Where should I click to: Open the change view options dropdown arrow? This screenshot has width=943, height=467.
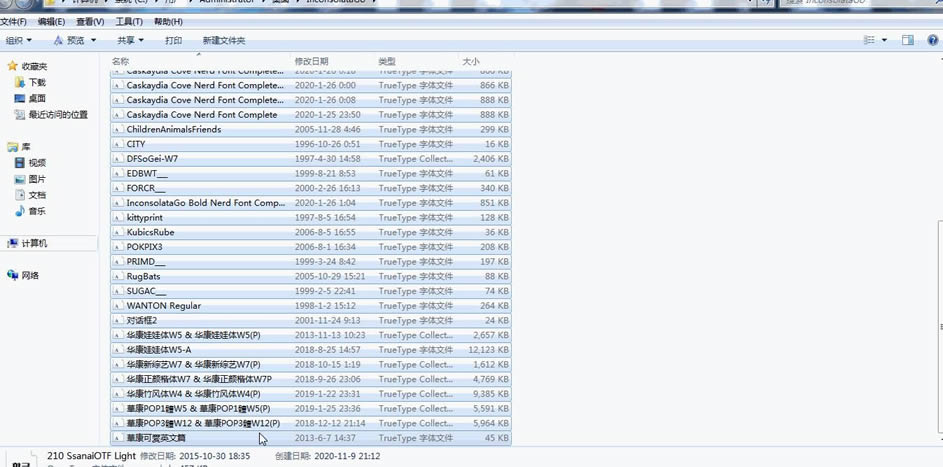click(884, 40)
